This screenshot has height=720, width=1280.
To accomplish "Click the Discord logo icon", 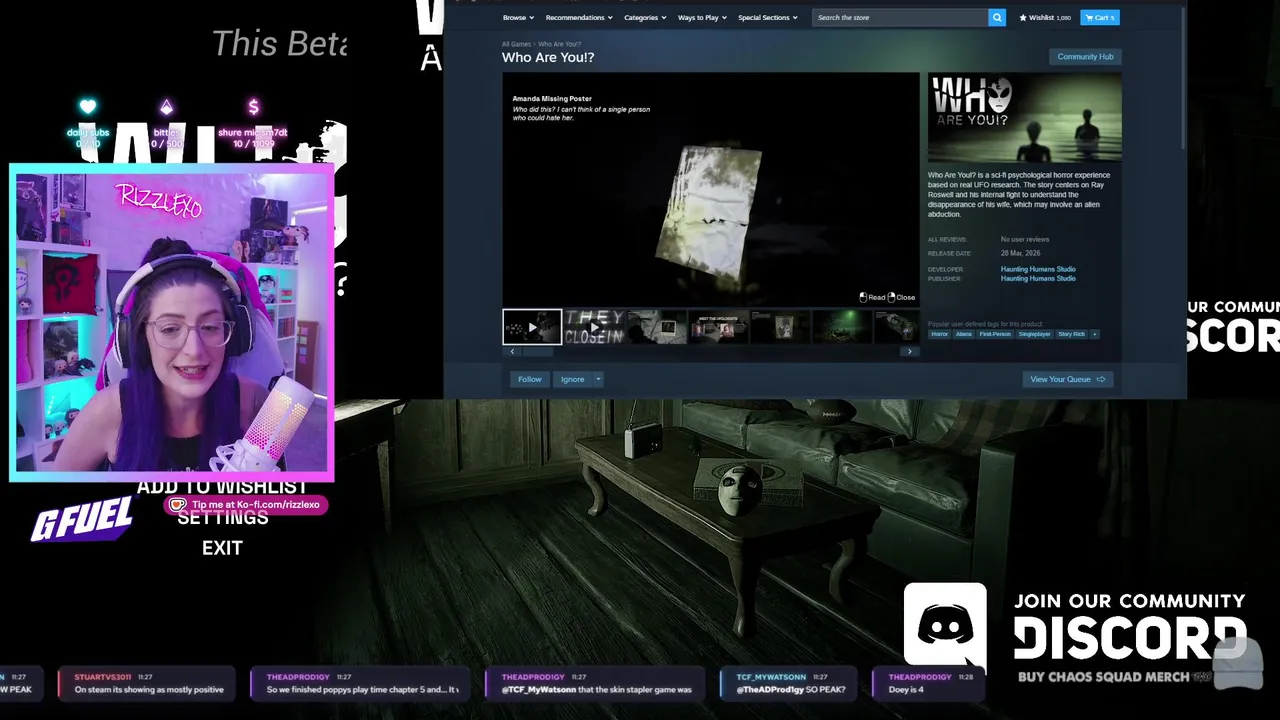I will (x=945, y=626).
